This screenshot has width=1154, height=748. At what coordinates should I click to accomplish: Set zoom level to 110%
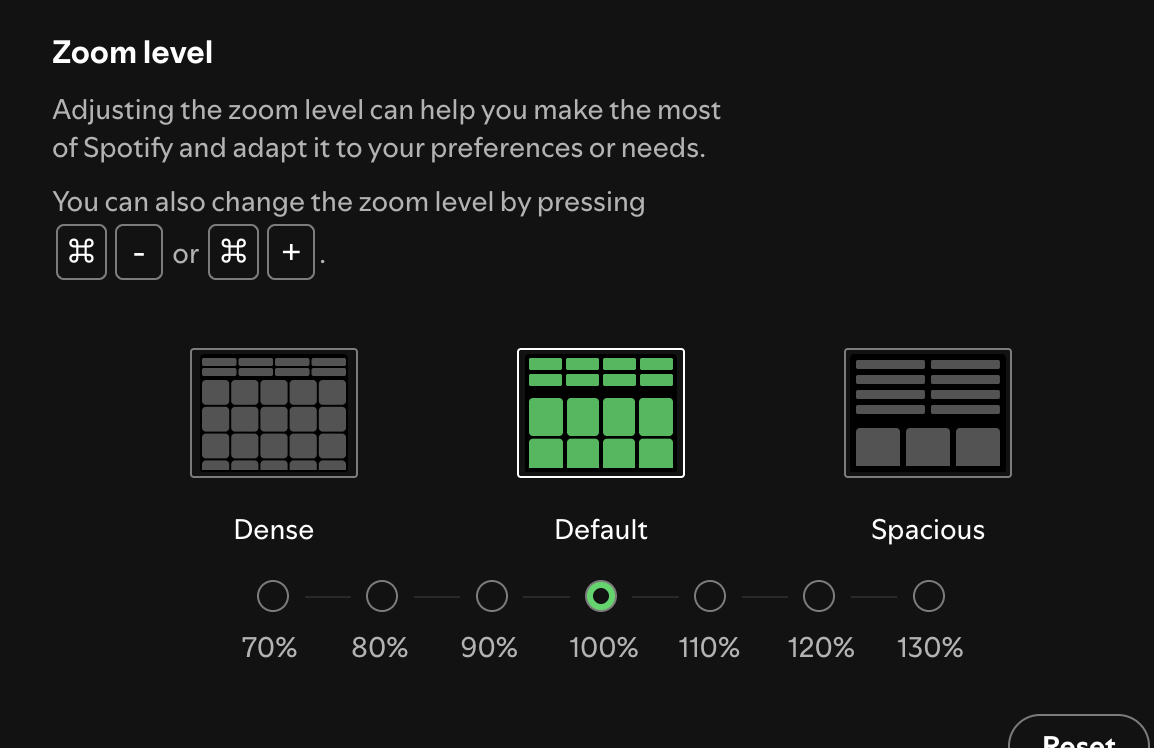pos(709,596)
